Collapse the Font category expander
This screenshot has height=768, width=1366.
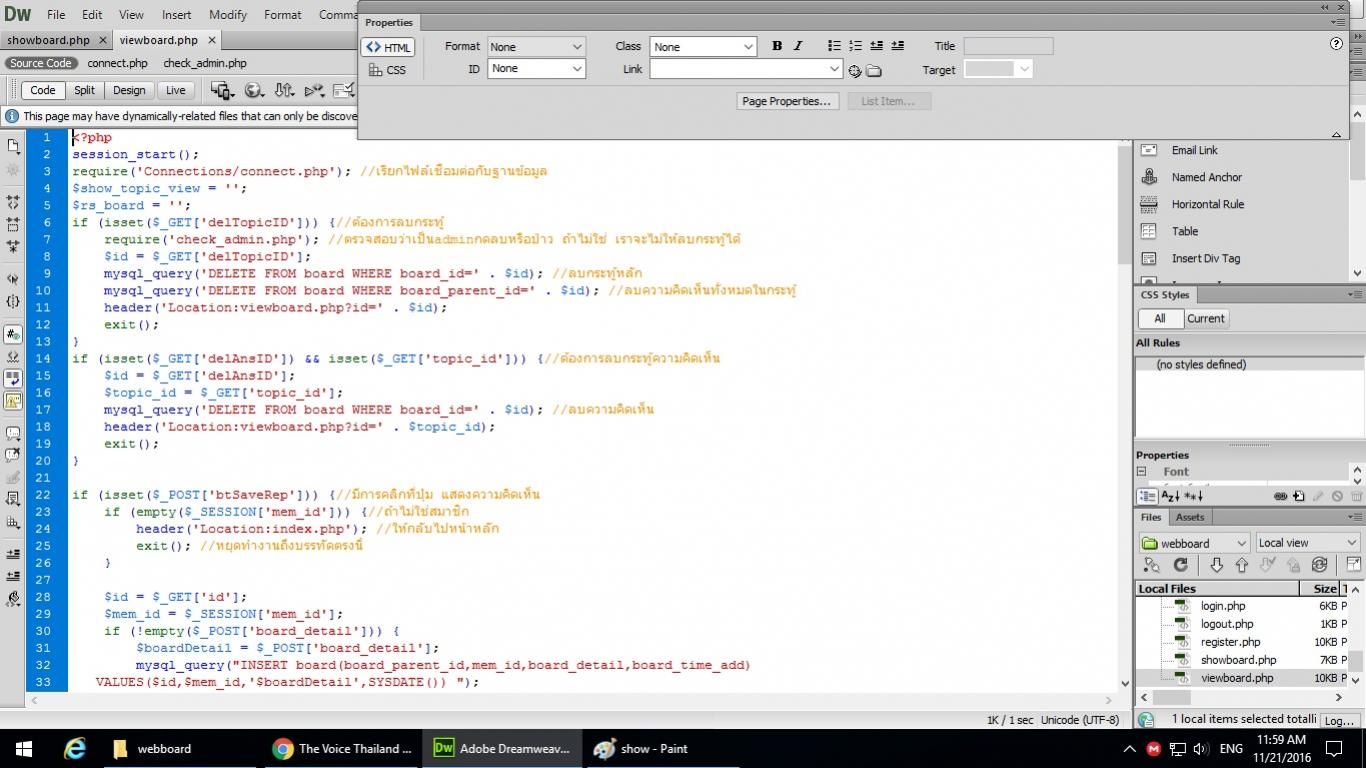pyautogui.click(x=1141, y=471)
